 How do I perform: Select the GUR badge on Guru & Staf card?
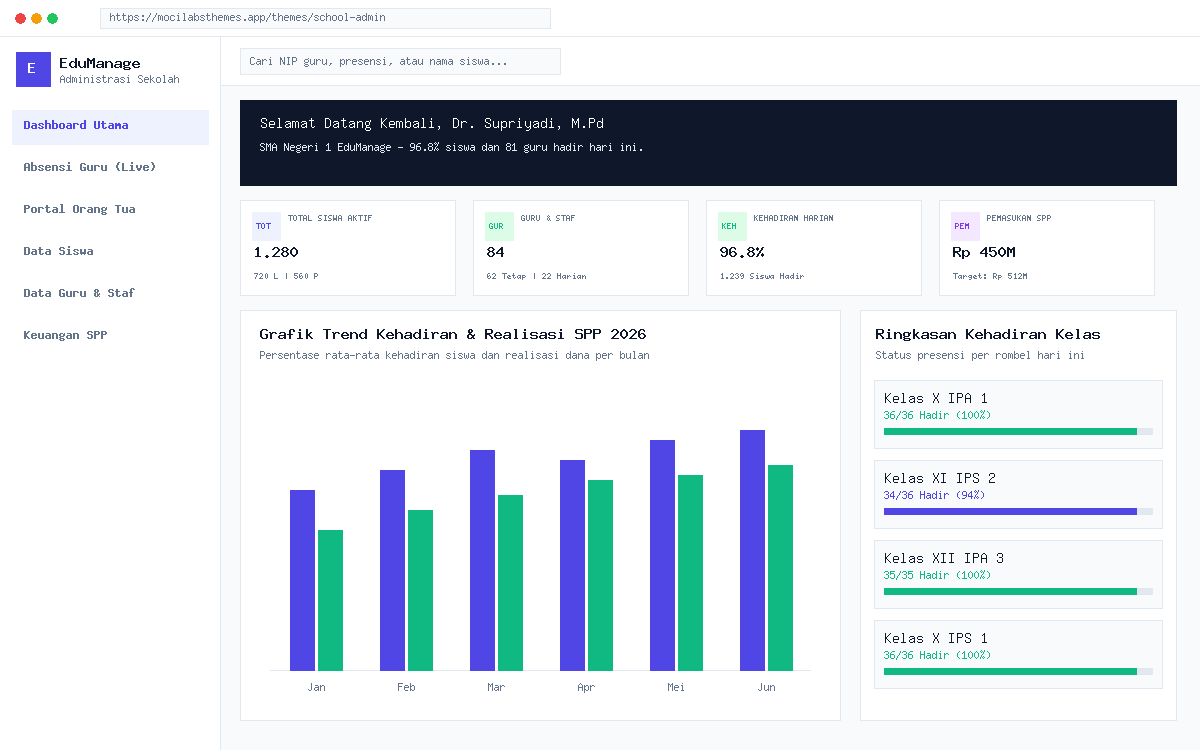tap(499, 226)
